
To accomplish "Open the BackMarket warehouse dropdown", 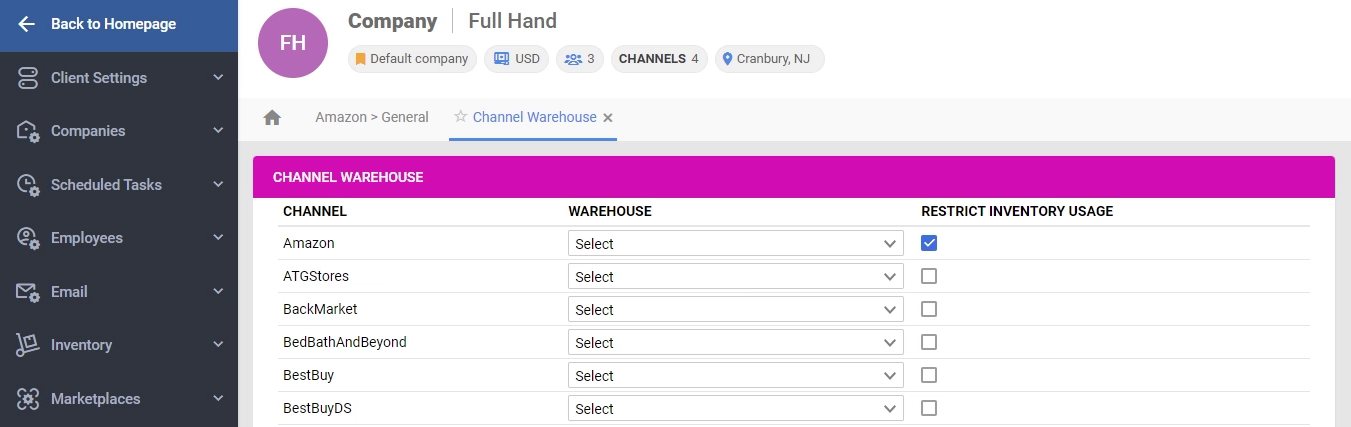I will (735, 310).
